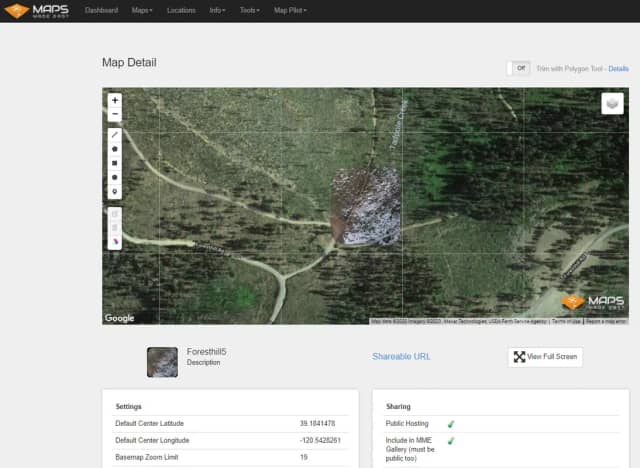The width and height of the screenshot is (640, 468).
Task: Click the Basemap Zoom Limit value 19
Action: coord(304,457)
